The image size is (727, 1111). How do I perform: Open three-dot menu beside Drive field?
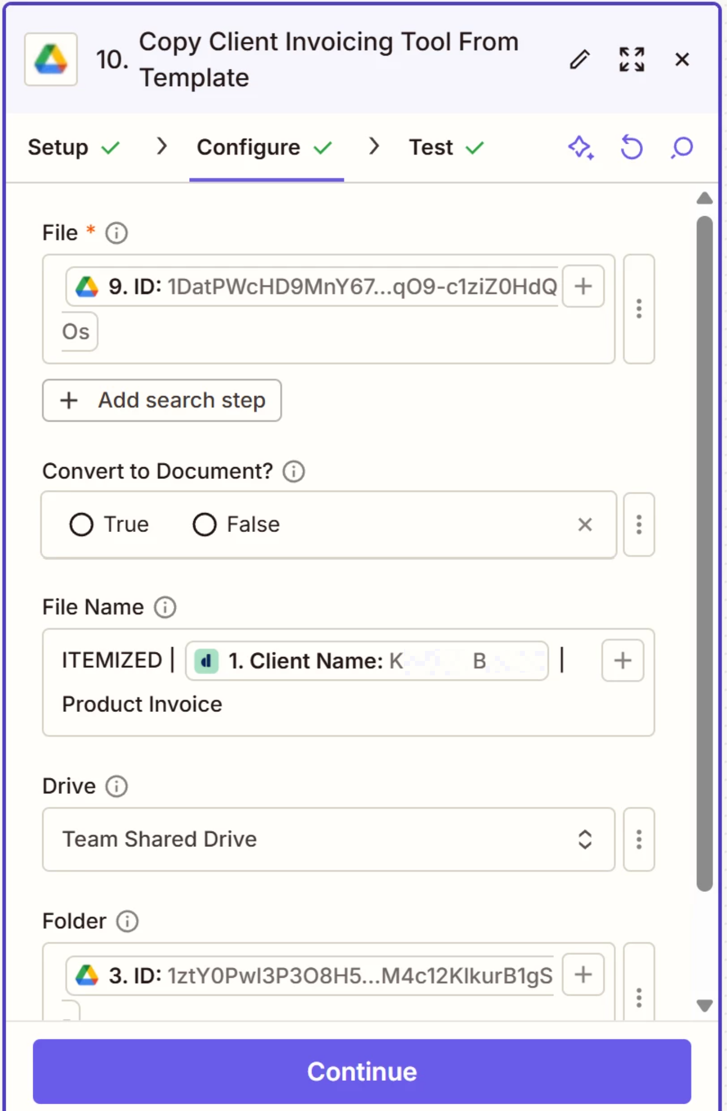(x=638, y=839)
